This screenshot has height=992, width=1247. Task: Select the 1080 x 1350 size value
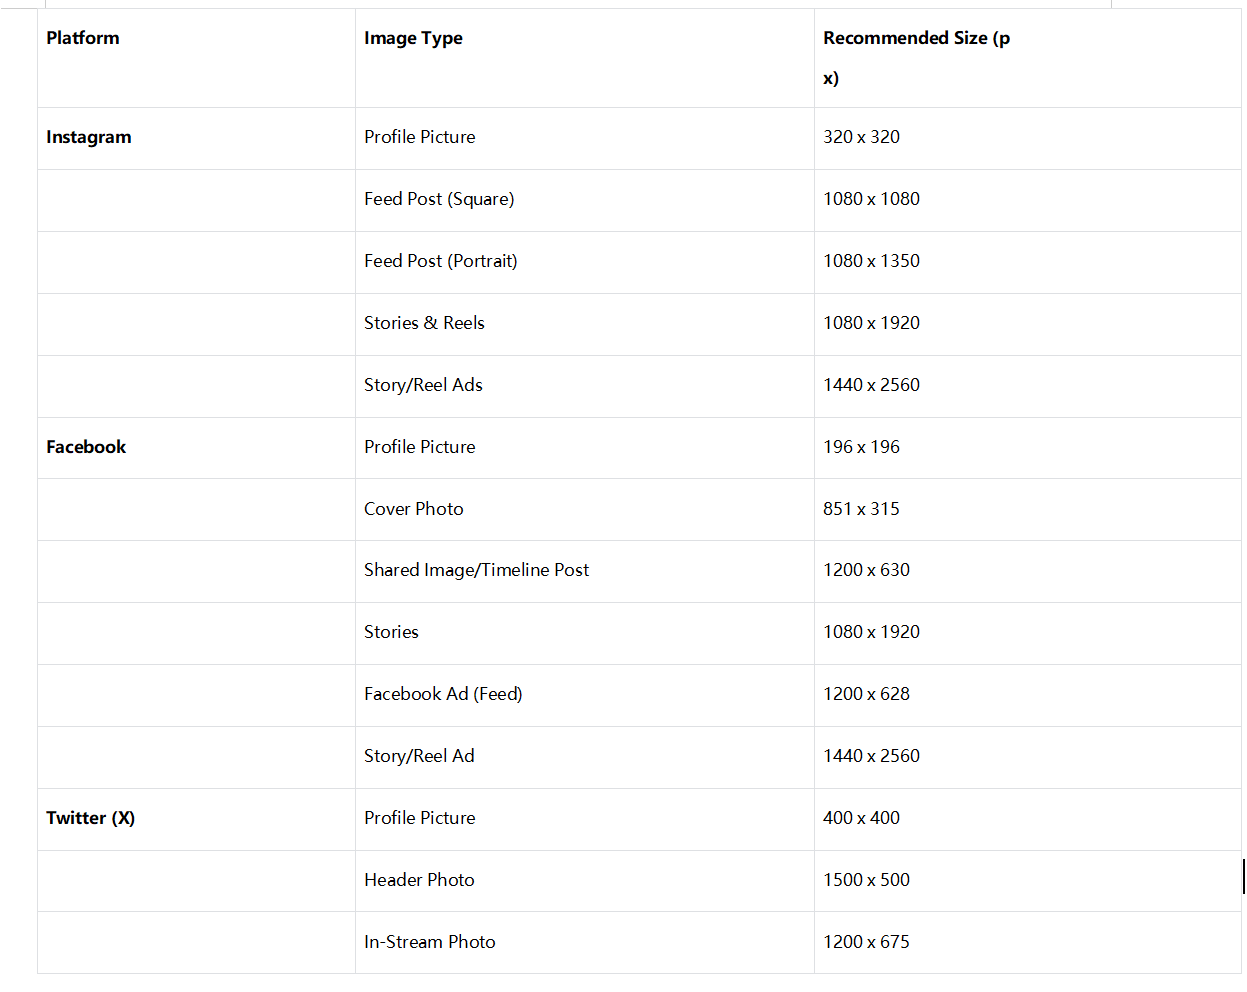871,261
